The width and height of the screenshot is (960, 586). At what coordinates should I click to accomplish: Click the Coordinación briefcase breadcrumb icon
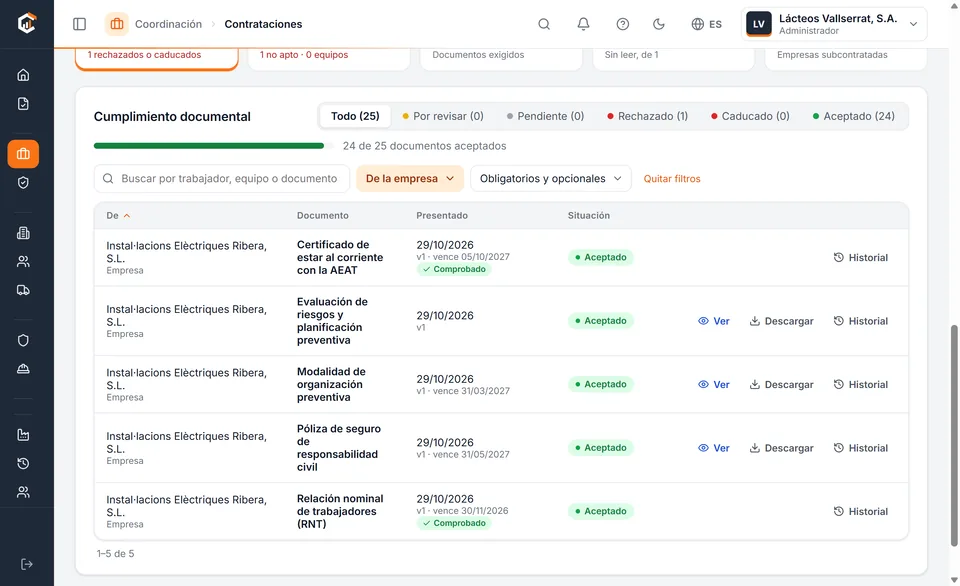[x=116, y=24]
